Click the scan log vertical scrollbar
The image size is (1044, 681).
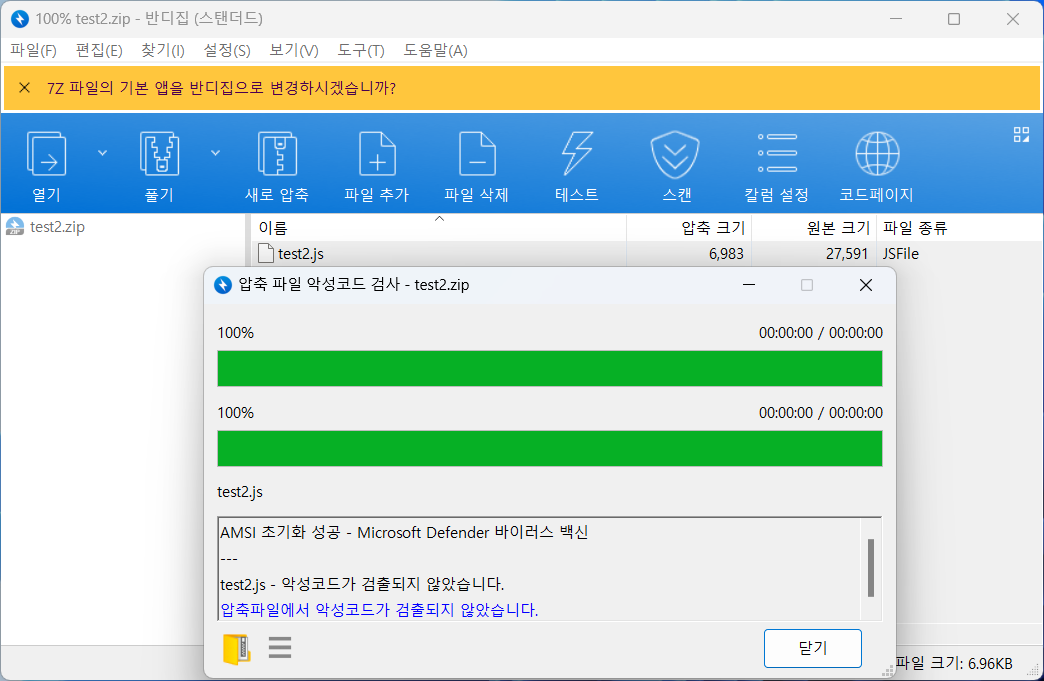click(870, 567)
